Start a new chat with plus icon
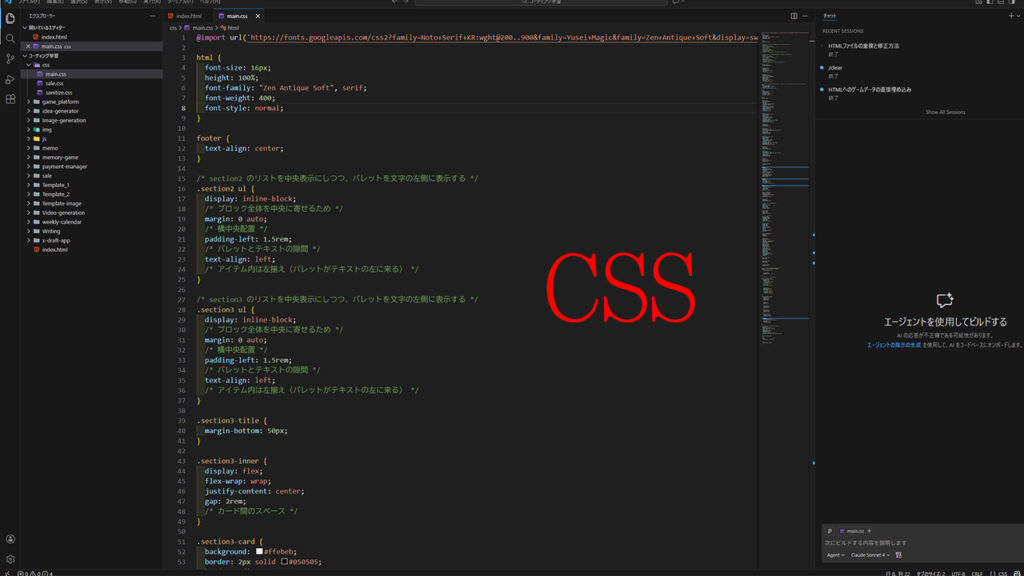The image size is (1024, 576). 1009,16
